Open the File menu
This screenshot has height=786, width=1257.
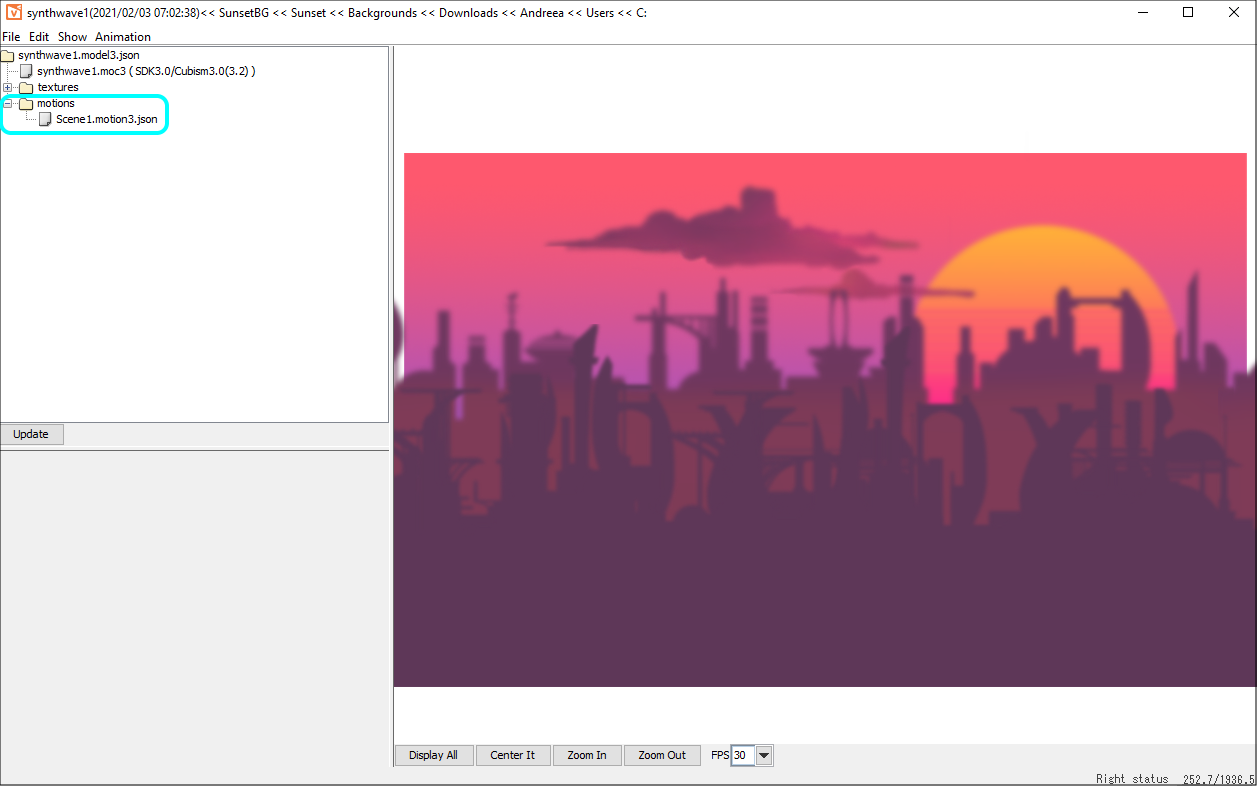point(11,37)
